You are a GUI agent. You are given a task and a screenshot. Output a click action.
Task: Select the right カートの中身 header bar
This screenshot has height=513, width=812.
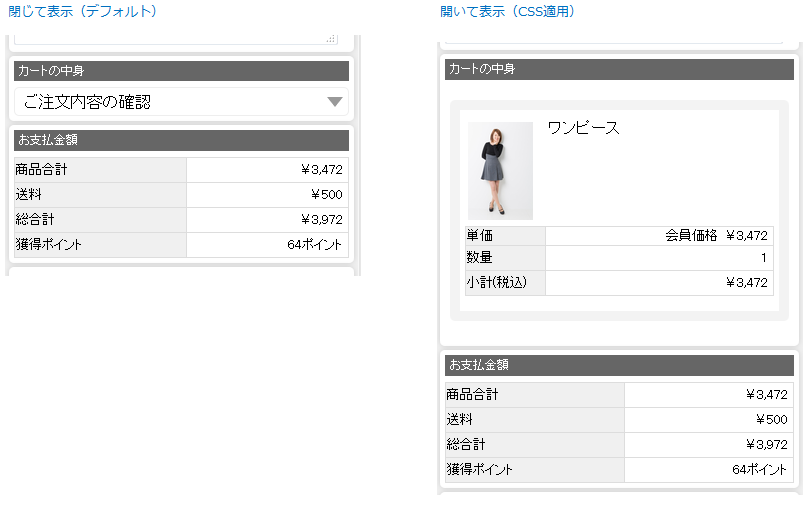coord(619,69)
